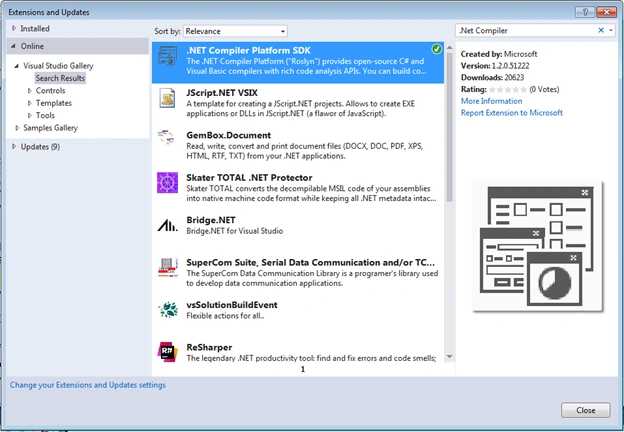The height and width of the screenshot is (432, 624).
Task: Select Visual Studio Gallery in the tree
Action: coord(58,66)
